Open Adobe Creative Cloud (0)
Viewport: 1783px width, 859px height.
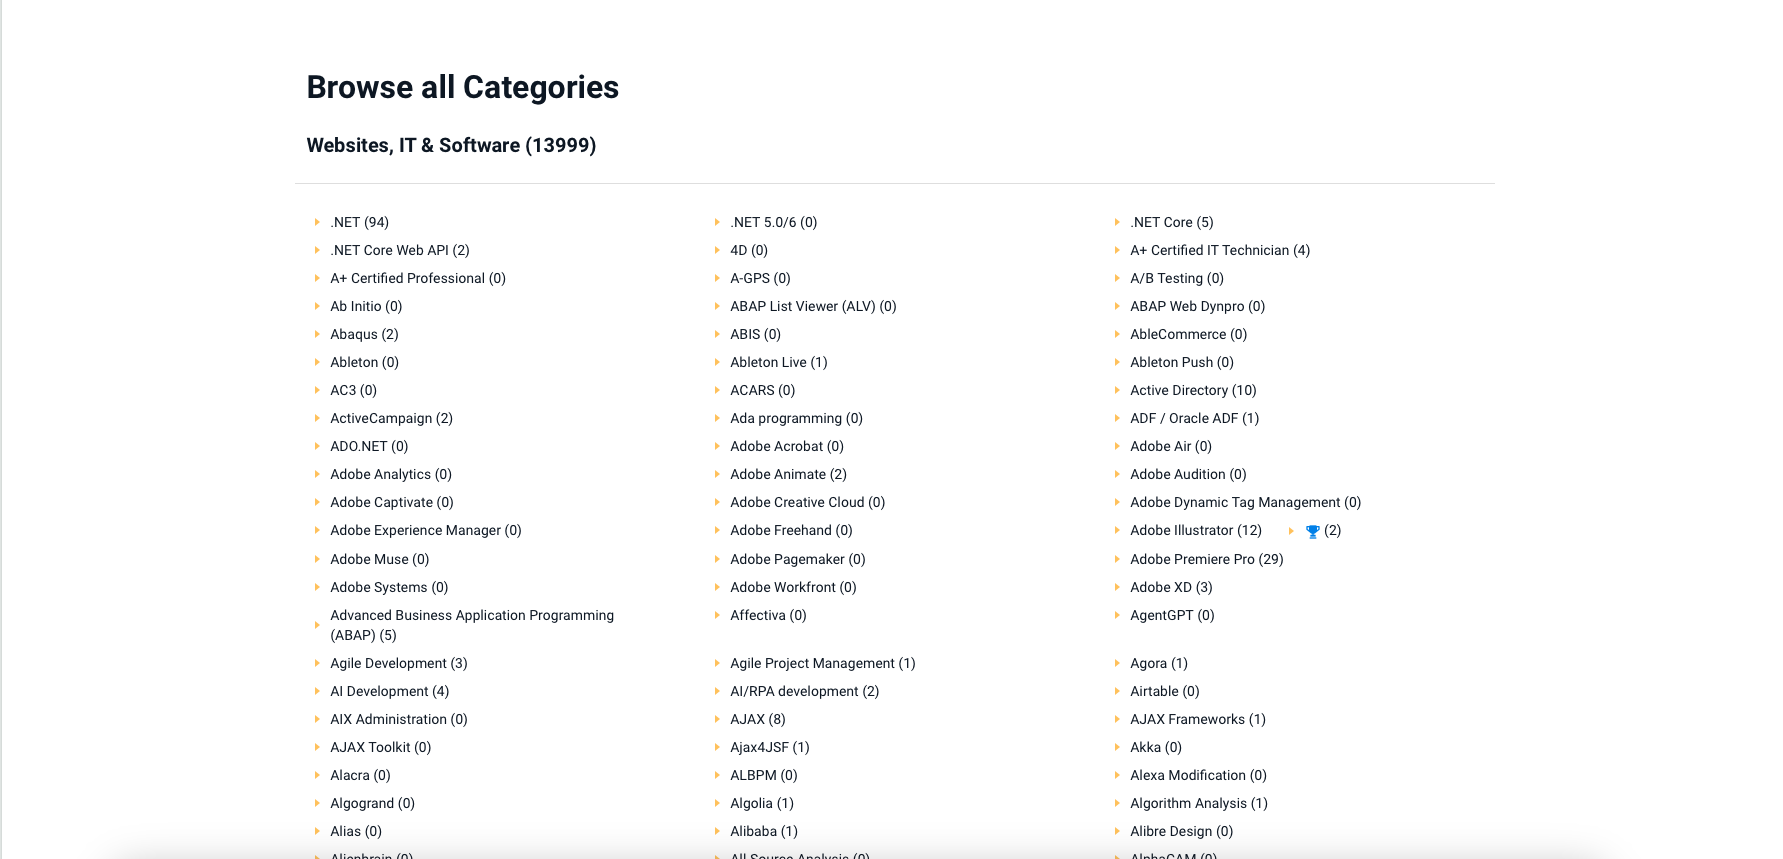[x=807, y=502]
